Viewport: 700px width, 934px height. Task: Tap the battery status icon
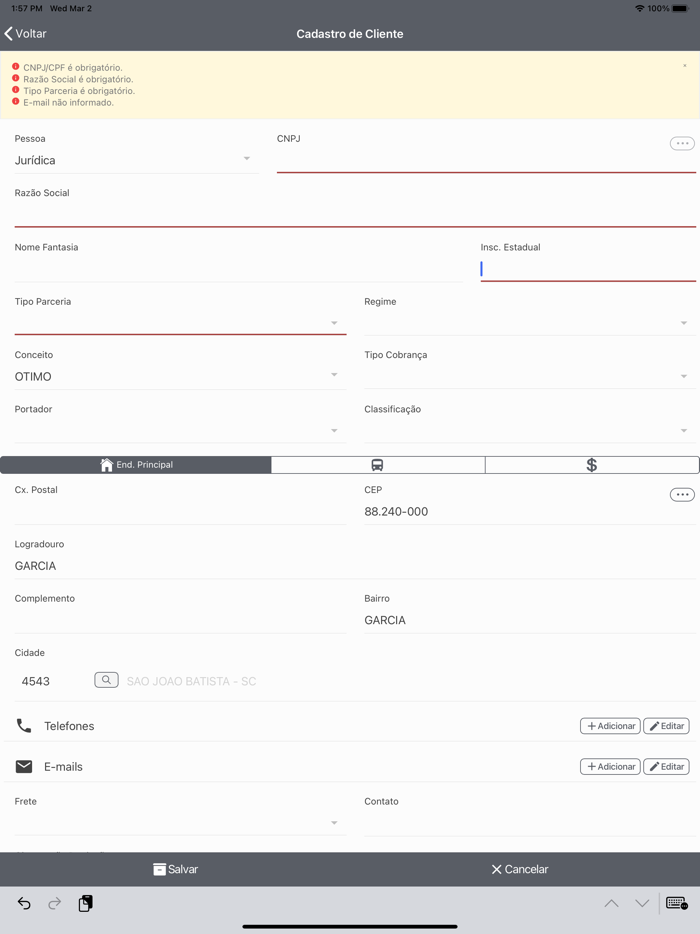[680, 8]
